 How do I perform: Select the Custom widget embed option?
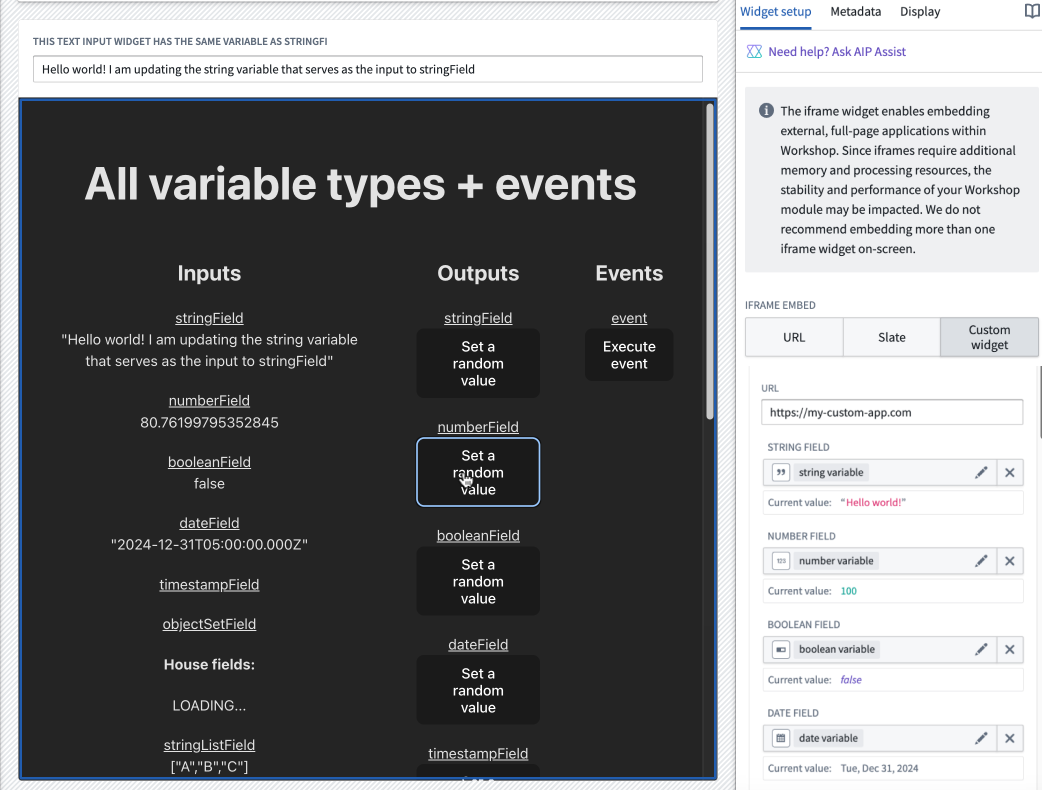(x=989, y=337)
